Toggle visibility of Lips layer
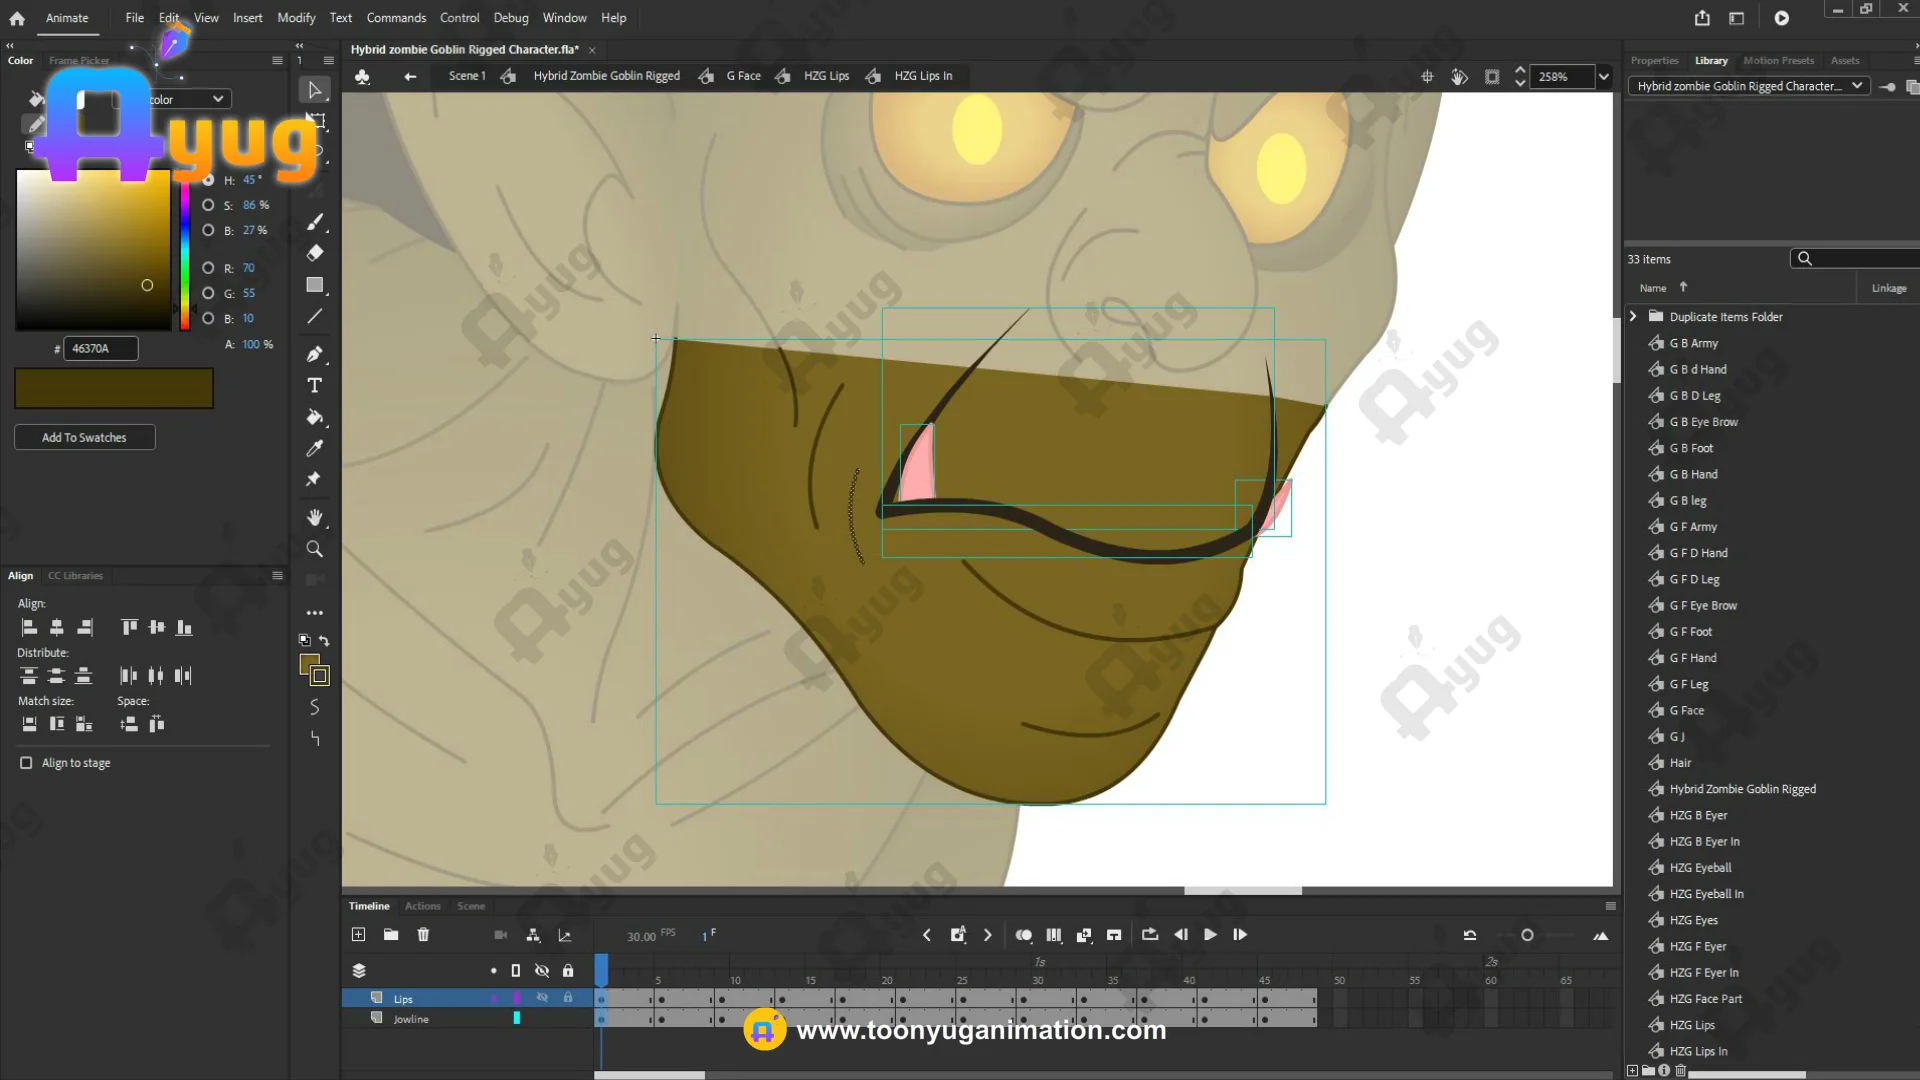 (542, 998)
